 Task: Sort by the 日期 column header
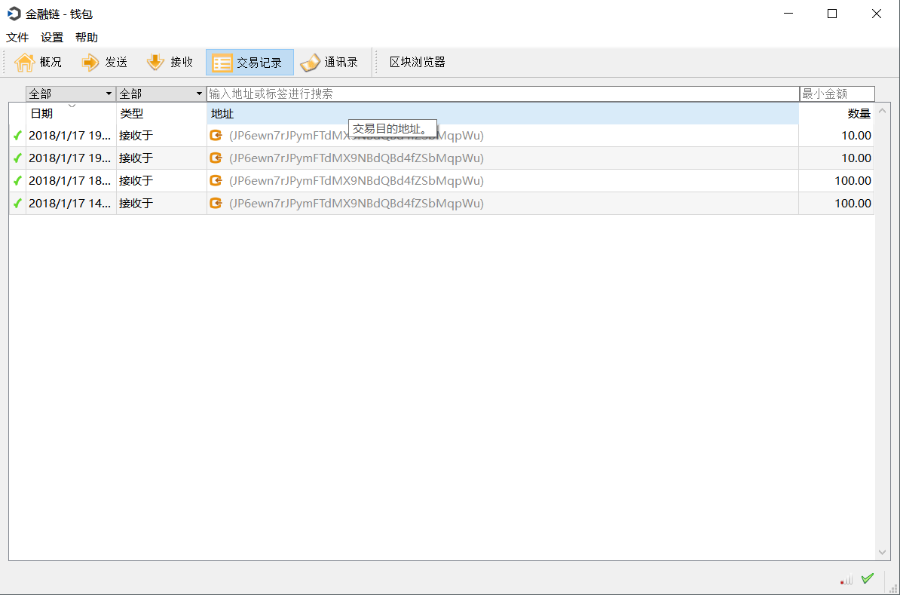coord(71,114)
